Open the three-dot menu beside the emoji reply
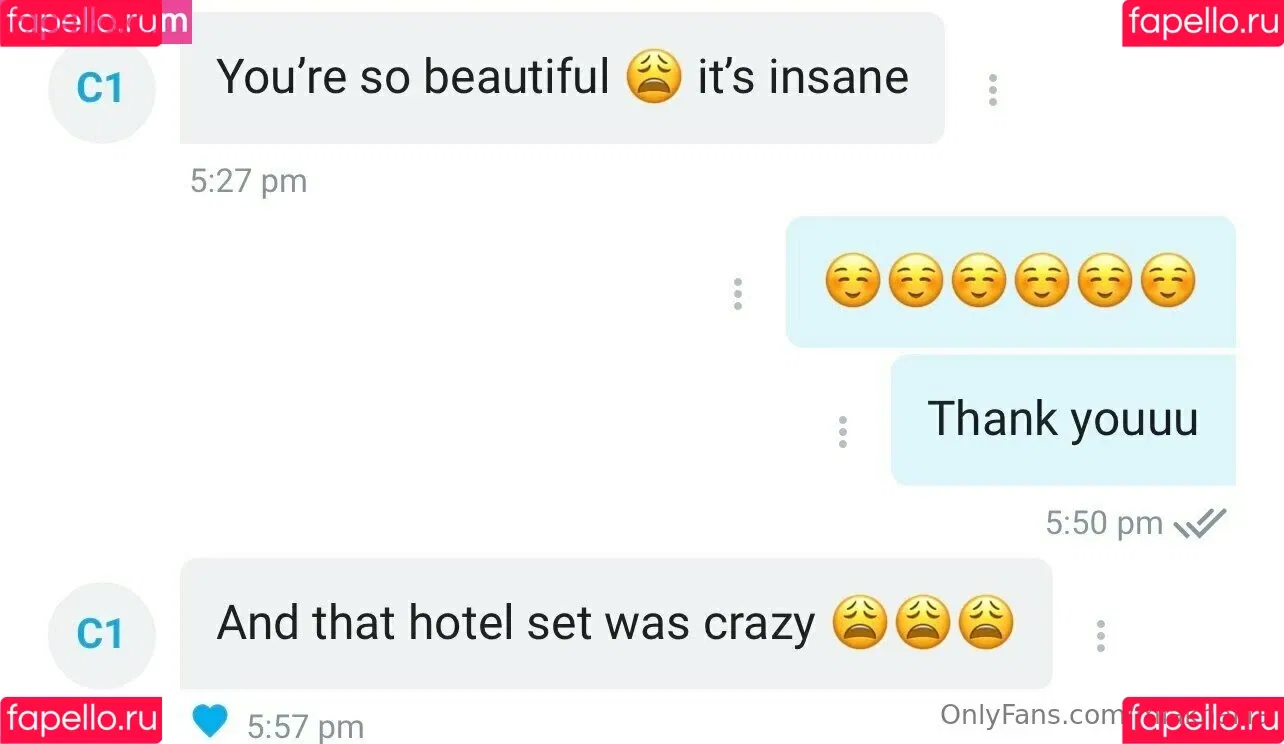 (737, 294)
